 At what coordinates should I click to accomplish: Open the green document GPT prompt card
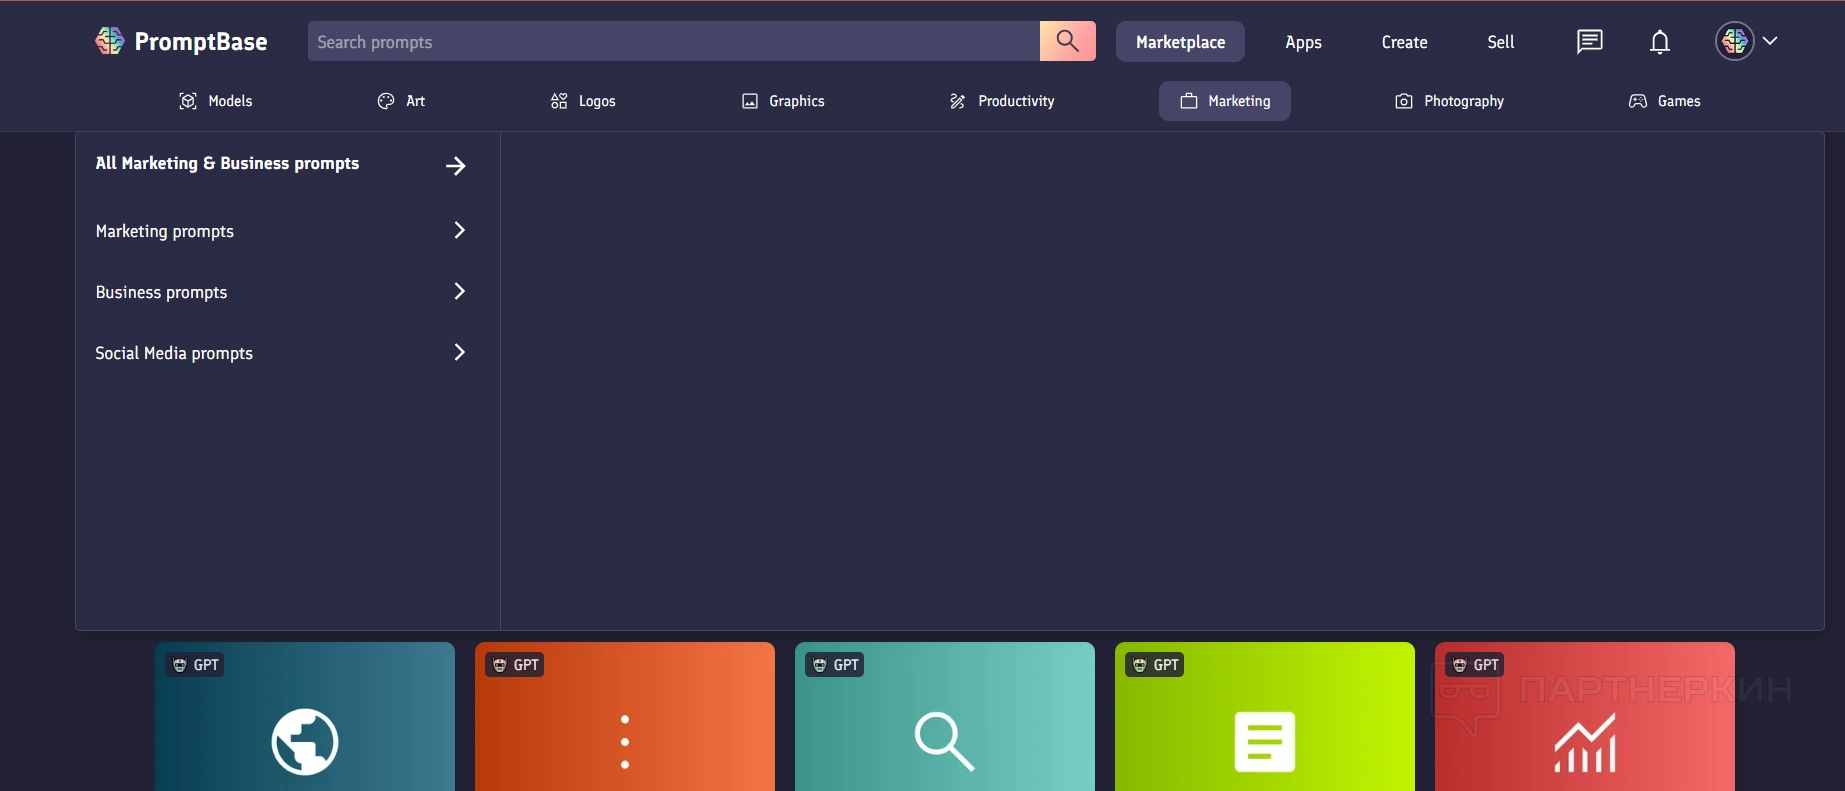coord(1265,716)
